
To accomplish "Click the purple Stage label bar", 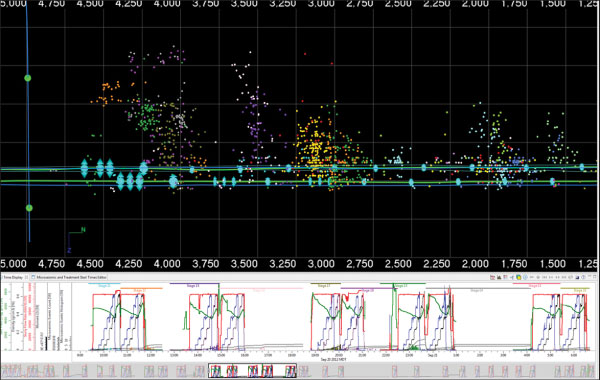I will [x=194, y=284].
